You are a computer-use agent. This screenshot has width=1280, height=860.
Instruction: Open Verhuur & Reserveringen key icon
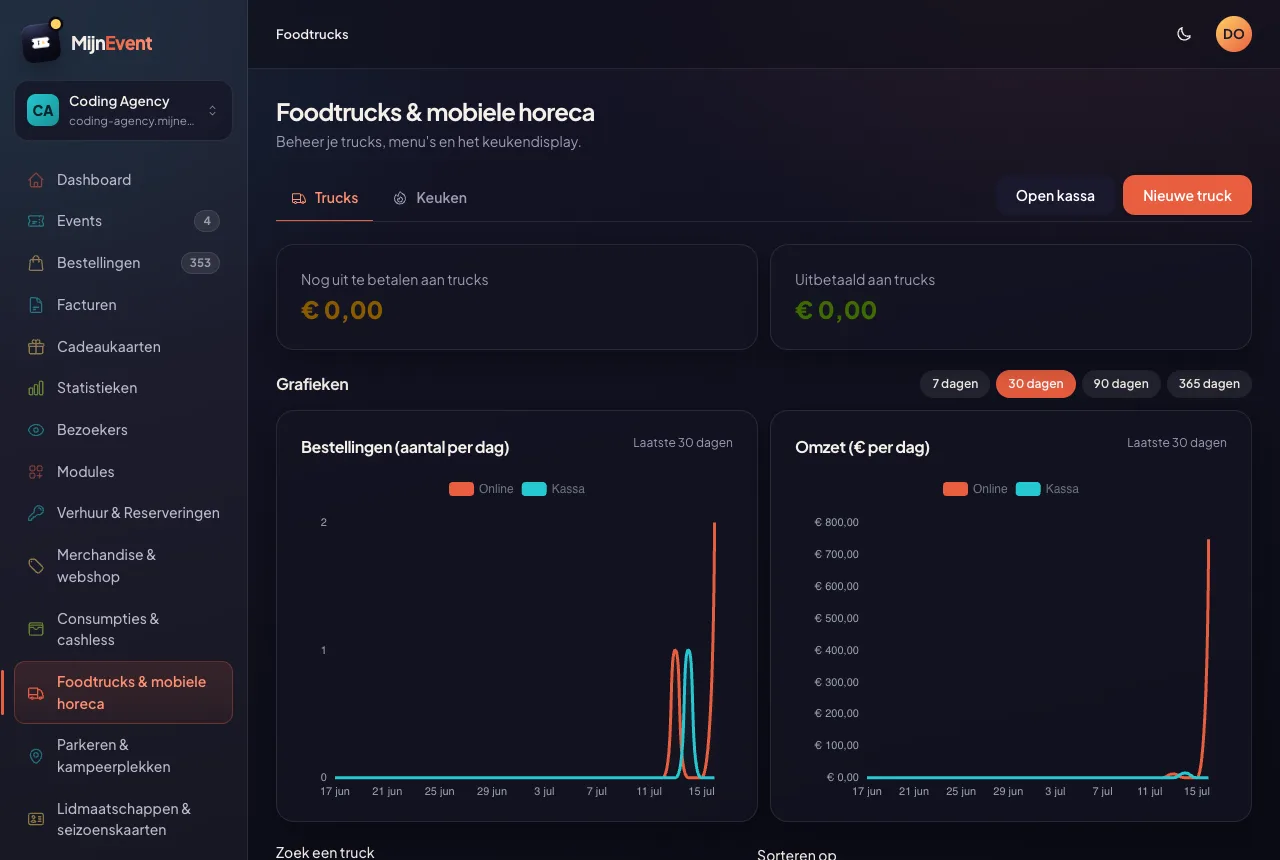pyautogui.click(x=36, y=513)
